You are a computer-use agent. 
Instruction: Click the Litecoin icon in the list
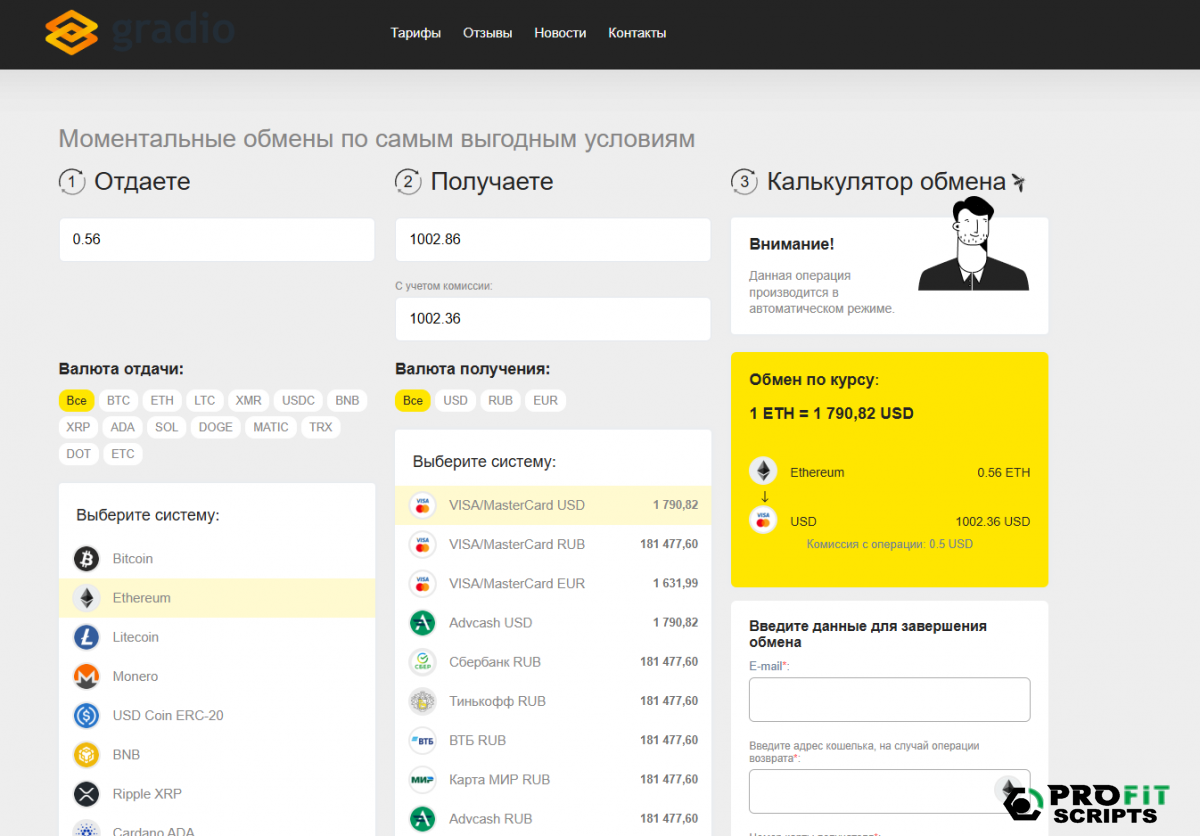point(87,637)
